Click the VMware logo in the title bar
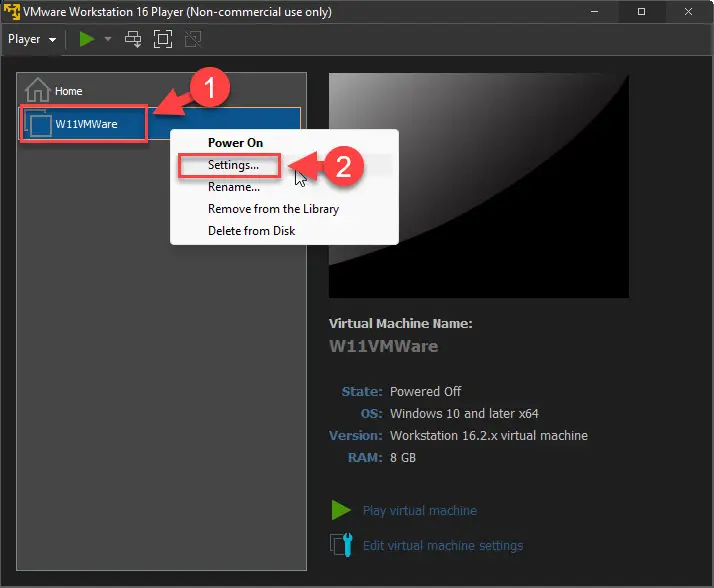Screen dimensions: 714x588 pyautogui.click(x=13, y=12)
